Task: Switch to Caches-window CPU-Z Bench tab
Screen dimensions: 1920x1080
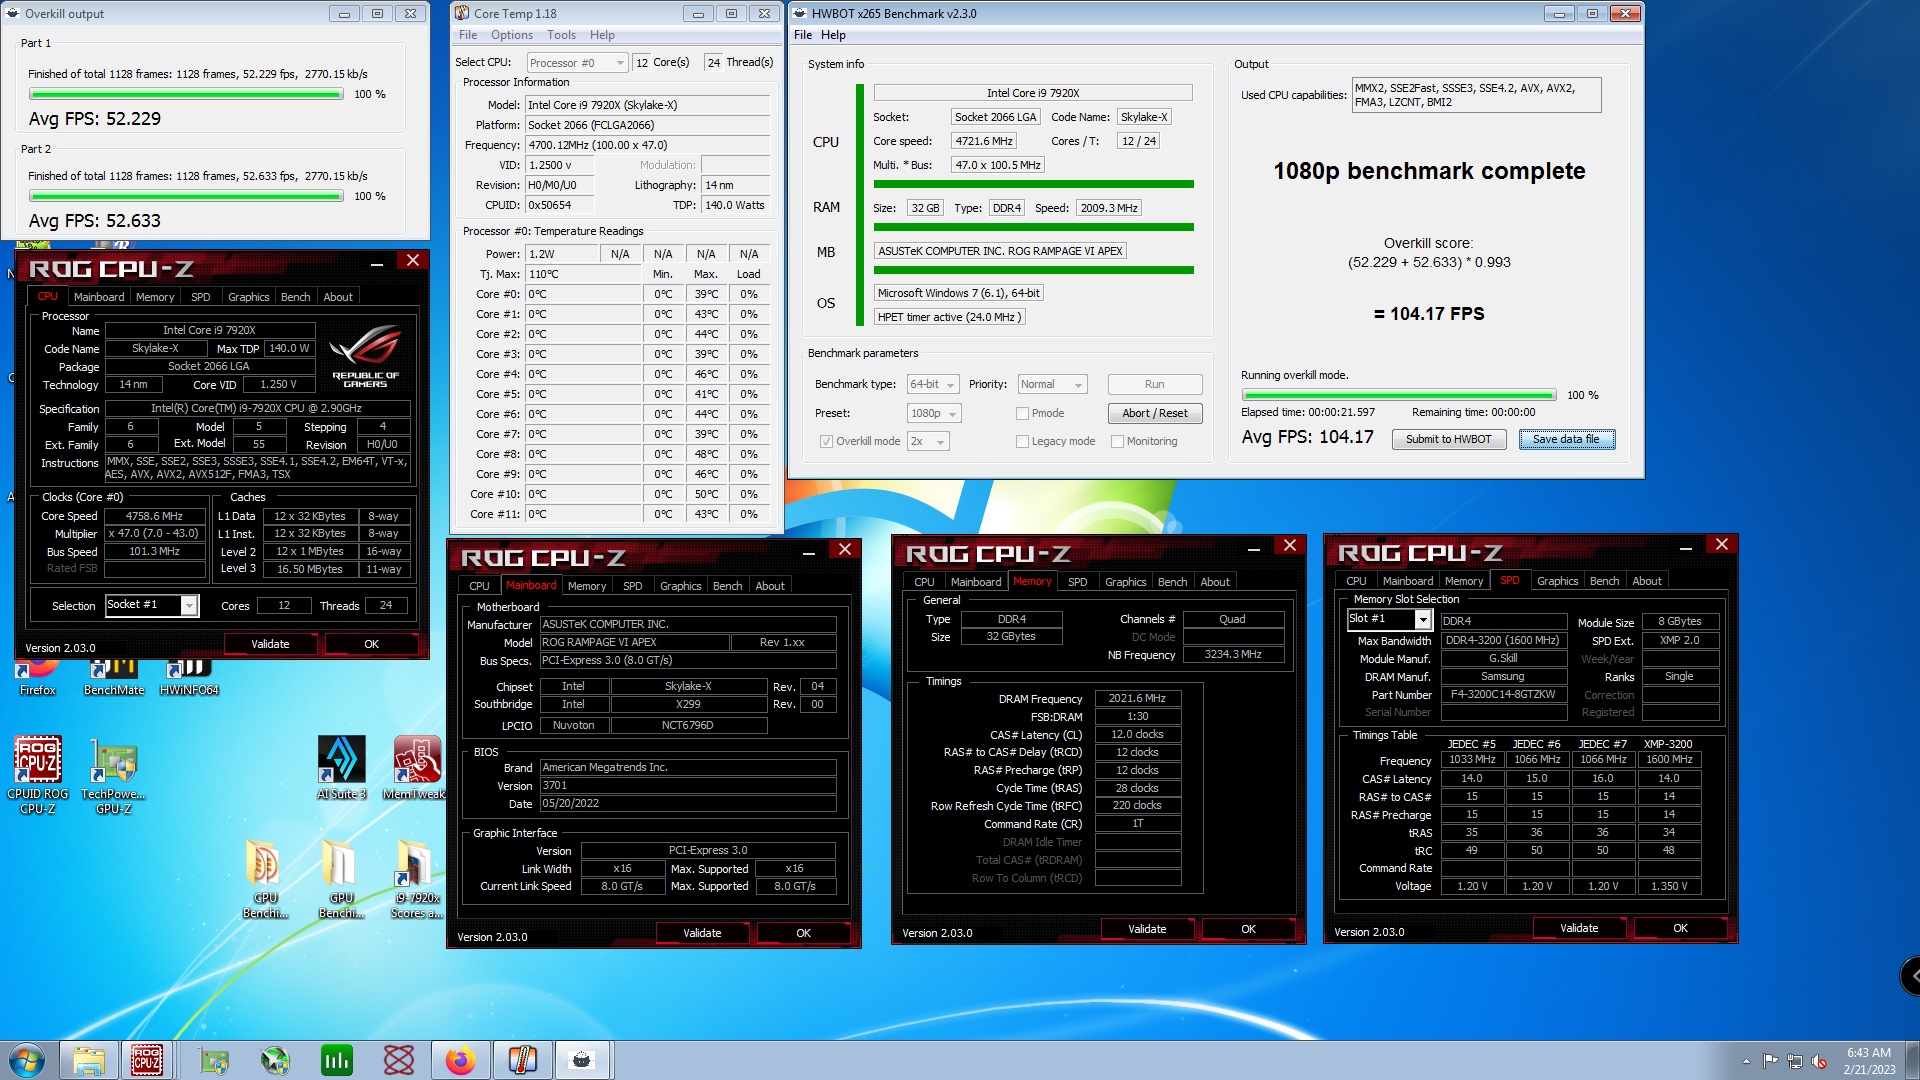Action: click(x=295, y=297)
